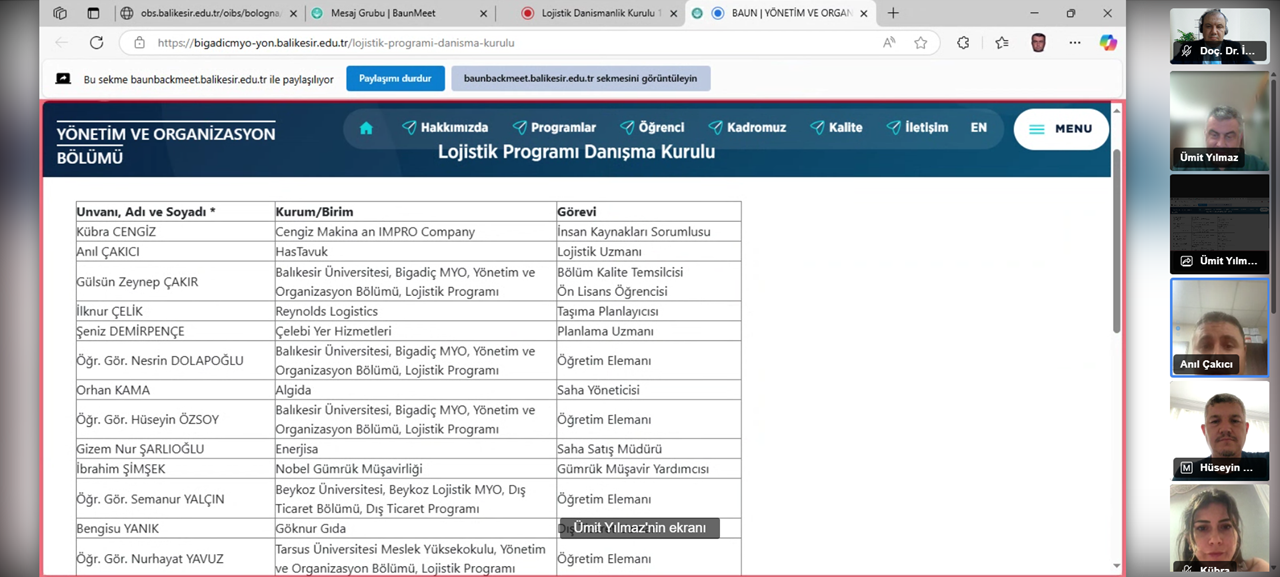Add this page to favorites star icon
The height and width of the screenshot is (577, 1280).
pos(921,43)
